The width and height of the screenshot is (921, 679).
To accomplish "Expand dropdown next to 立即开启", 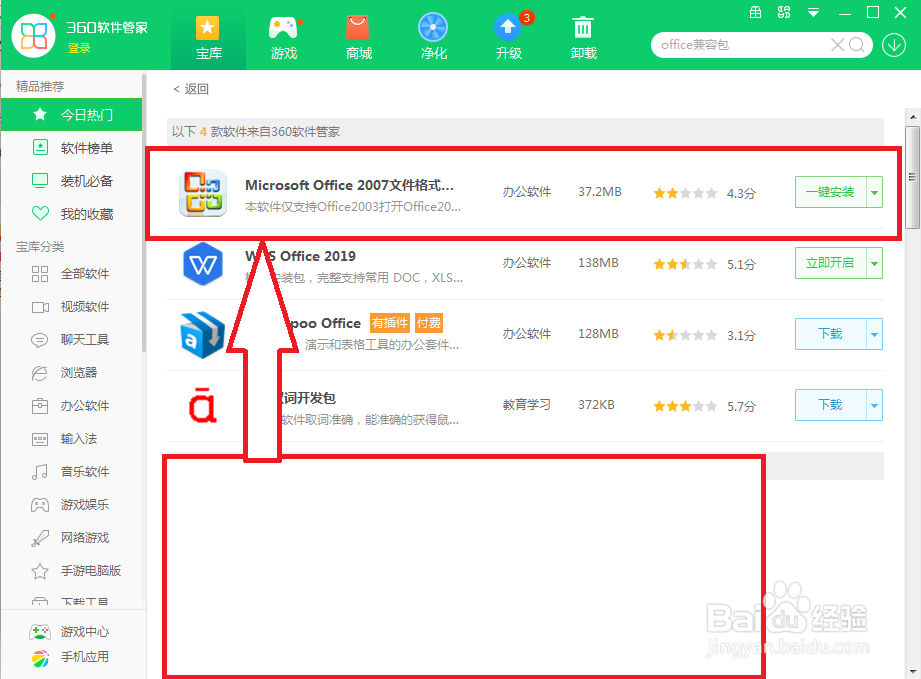I will (x=875, y=263).
